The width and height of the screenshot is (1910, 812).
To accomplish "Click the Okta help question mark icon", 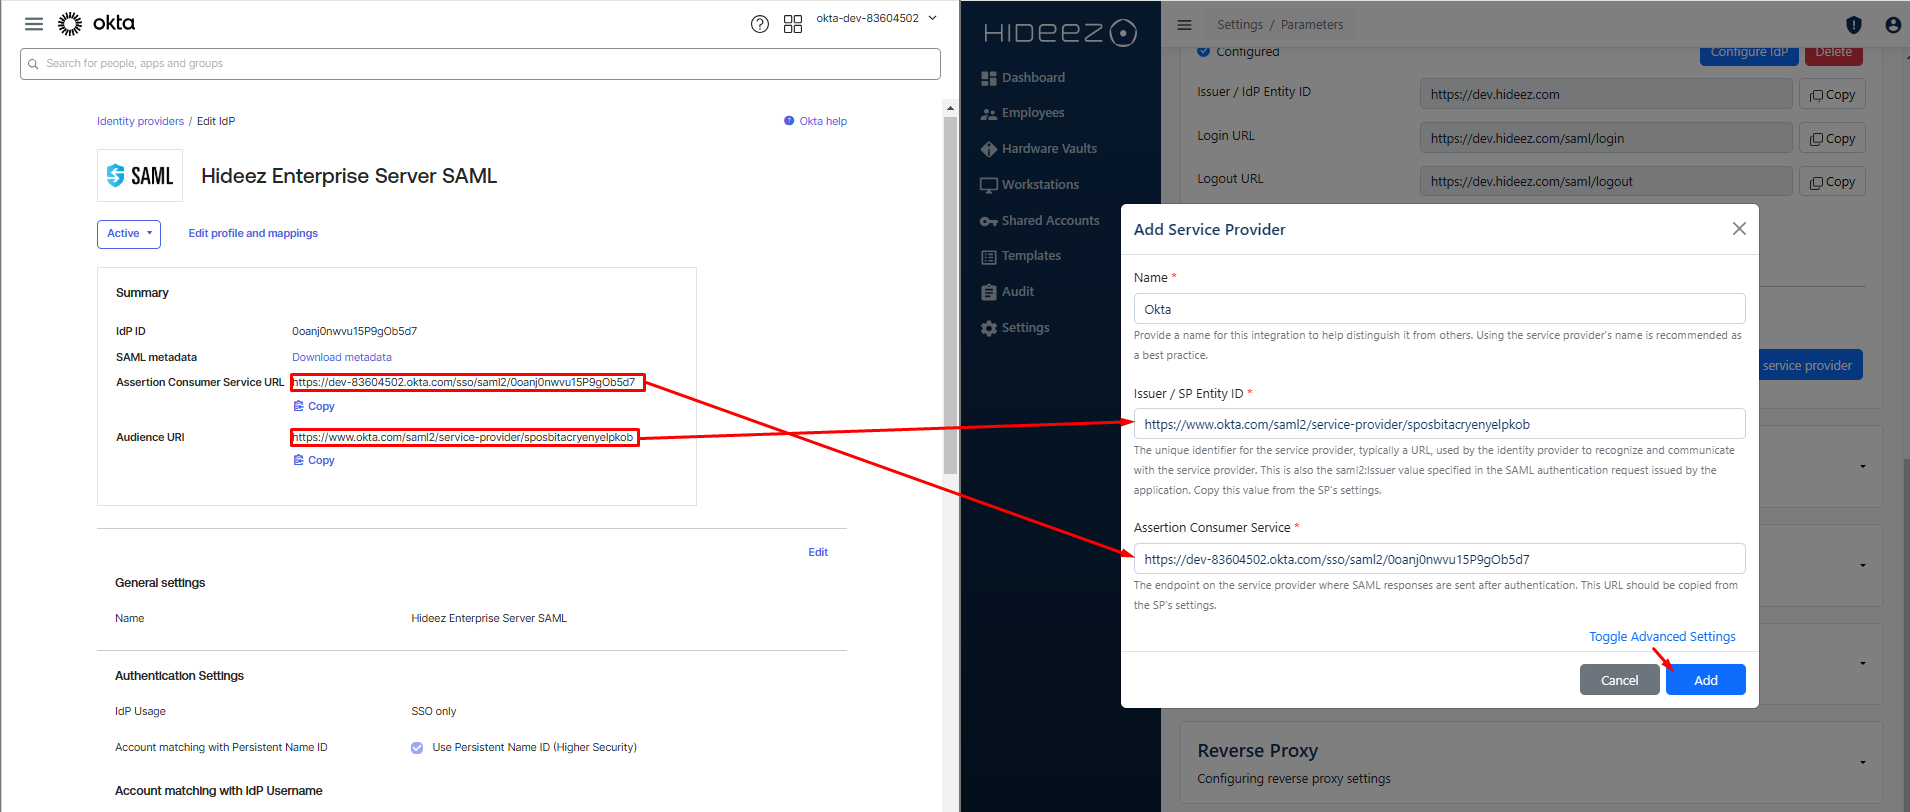I will [760, 24].
